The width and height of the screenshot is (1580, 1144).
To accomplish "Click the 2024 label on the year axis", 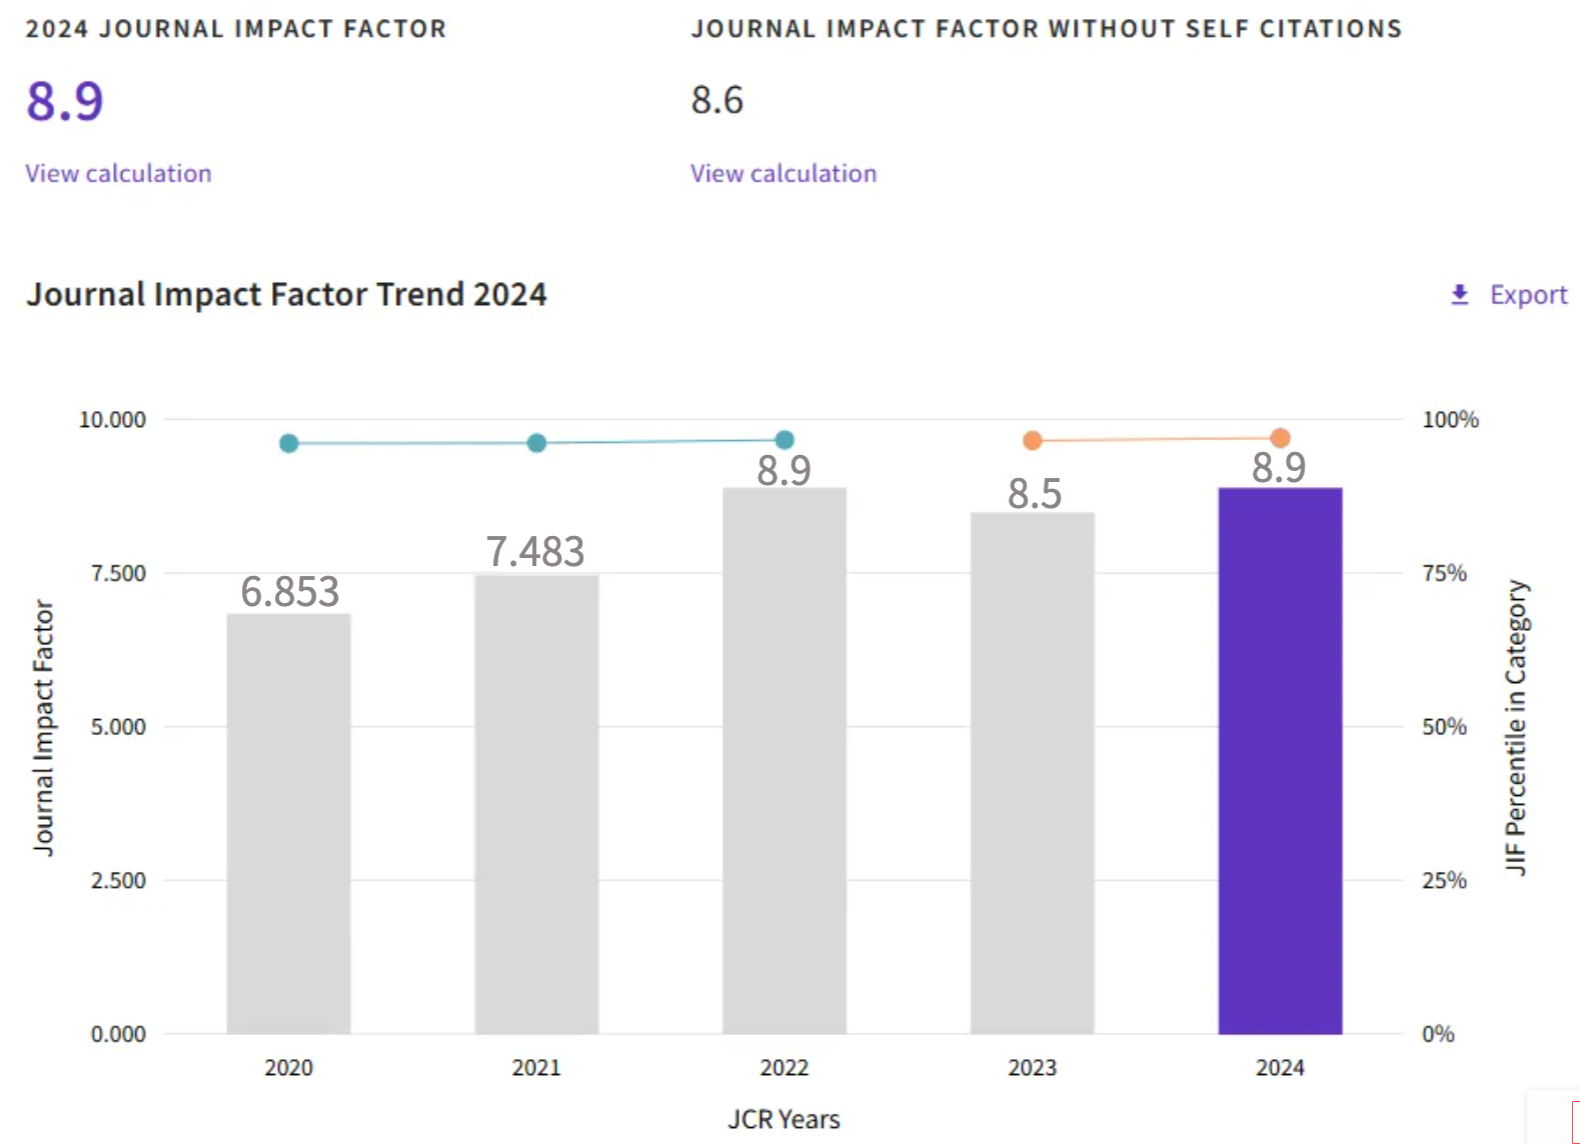I will point(1280,1067).
